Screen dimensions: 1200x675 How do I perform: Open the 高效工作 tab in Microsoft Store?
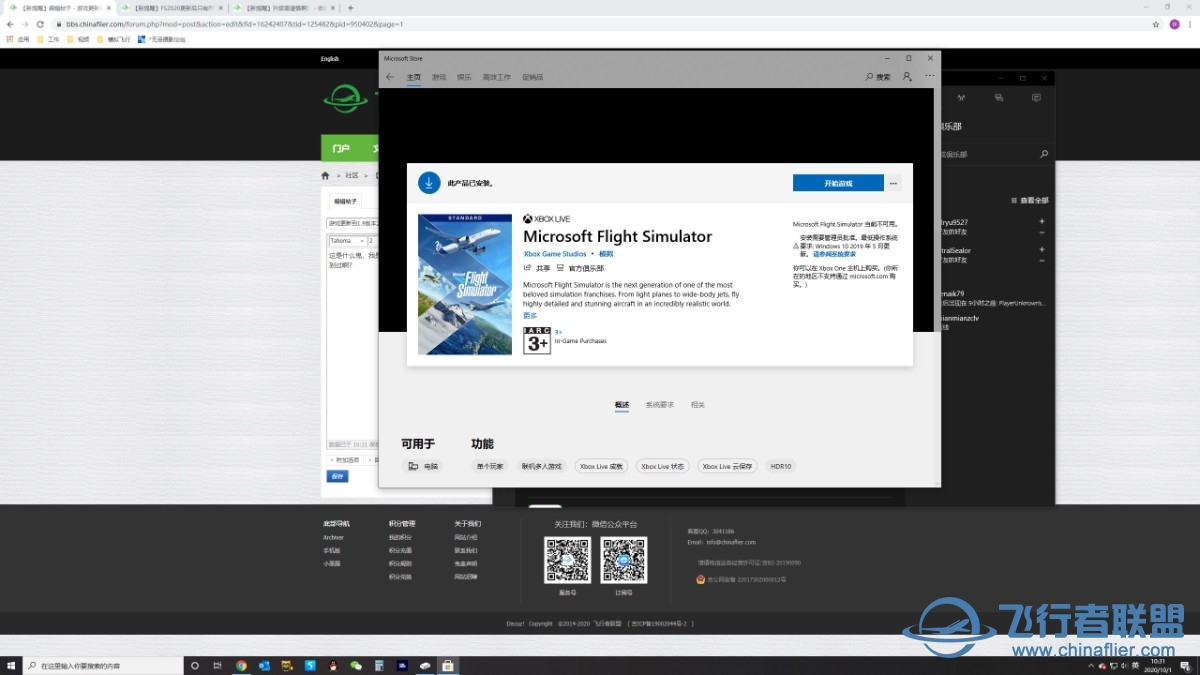pyautogui.click(x=496, y=77)
